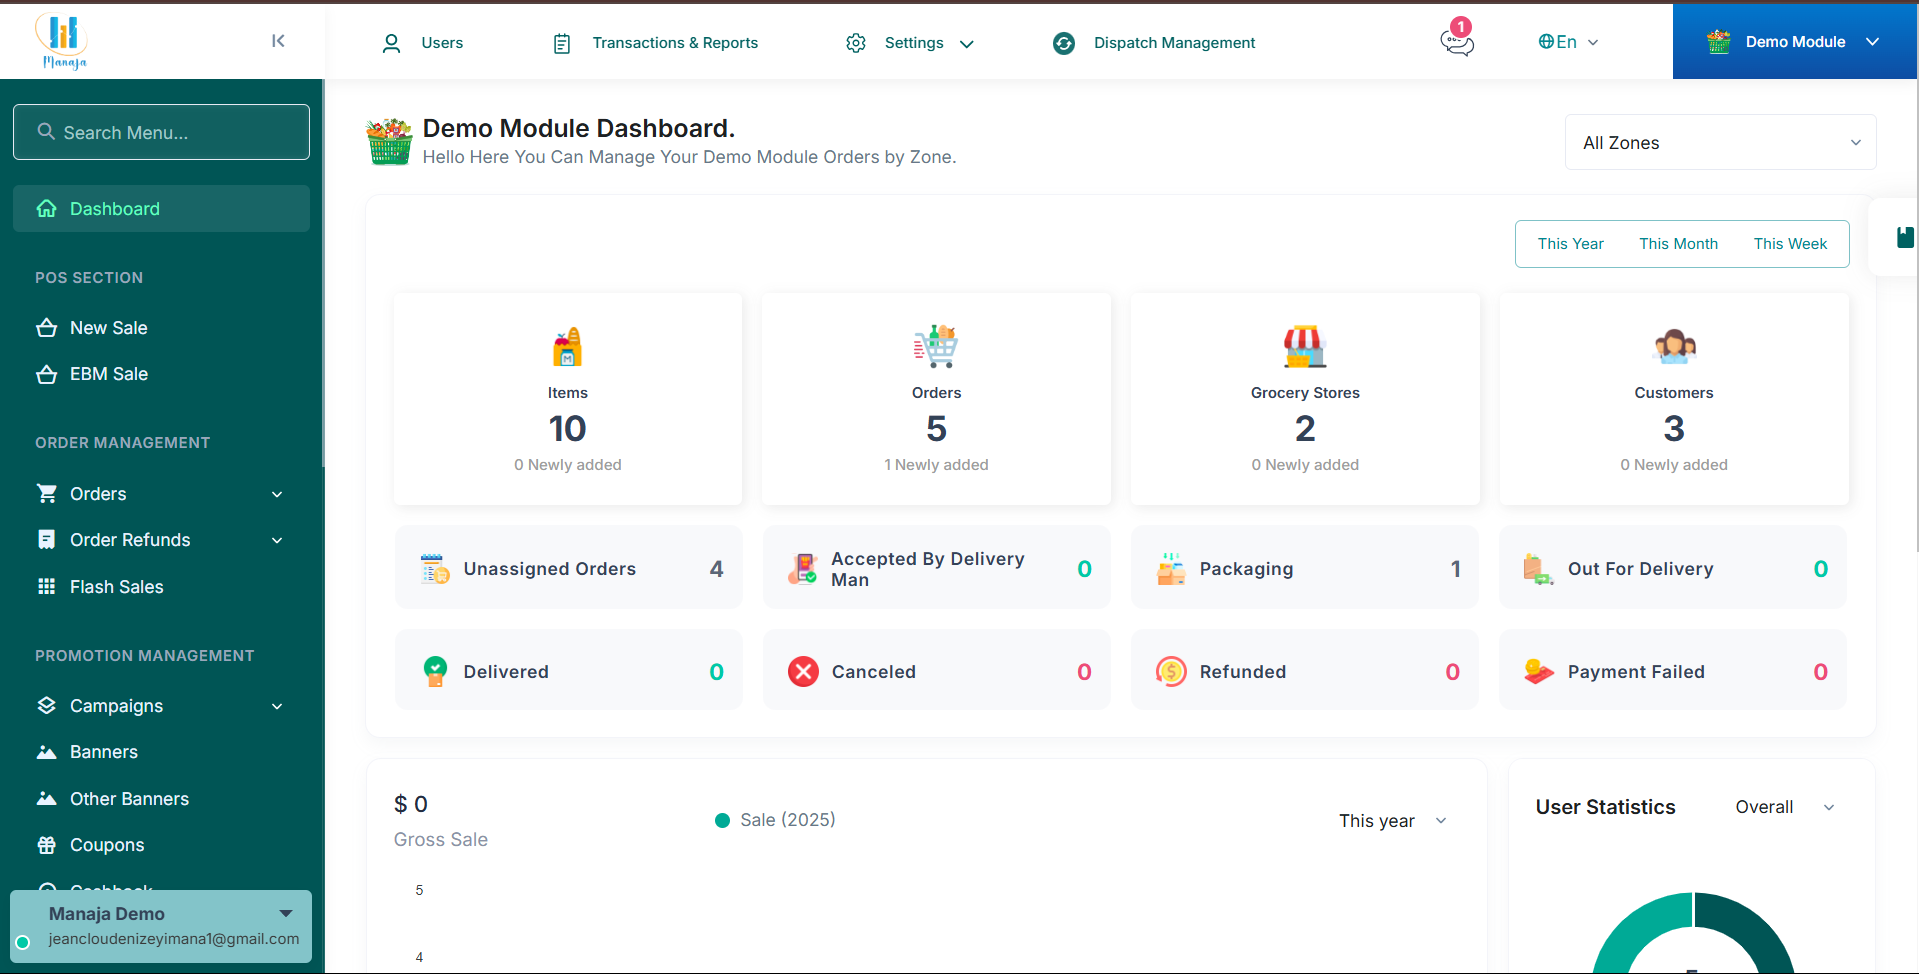The image size is (1919, 974).
Task: Open the This year sales dropdown
Action: (1393, 821)
